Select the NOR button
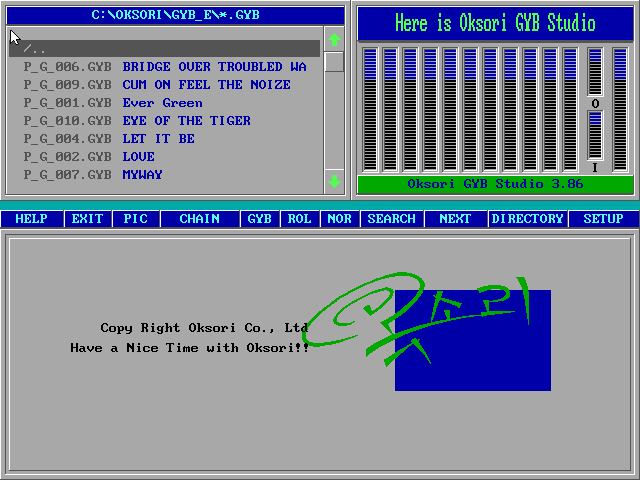 [340, 219]
